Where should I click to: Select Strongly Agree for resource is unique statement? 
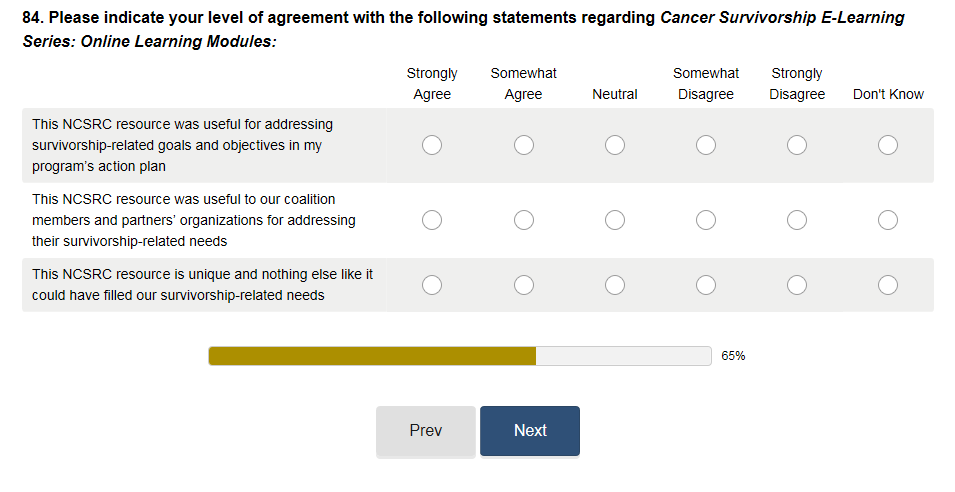pos(432,286)
